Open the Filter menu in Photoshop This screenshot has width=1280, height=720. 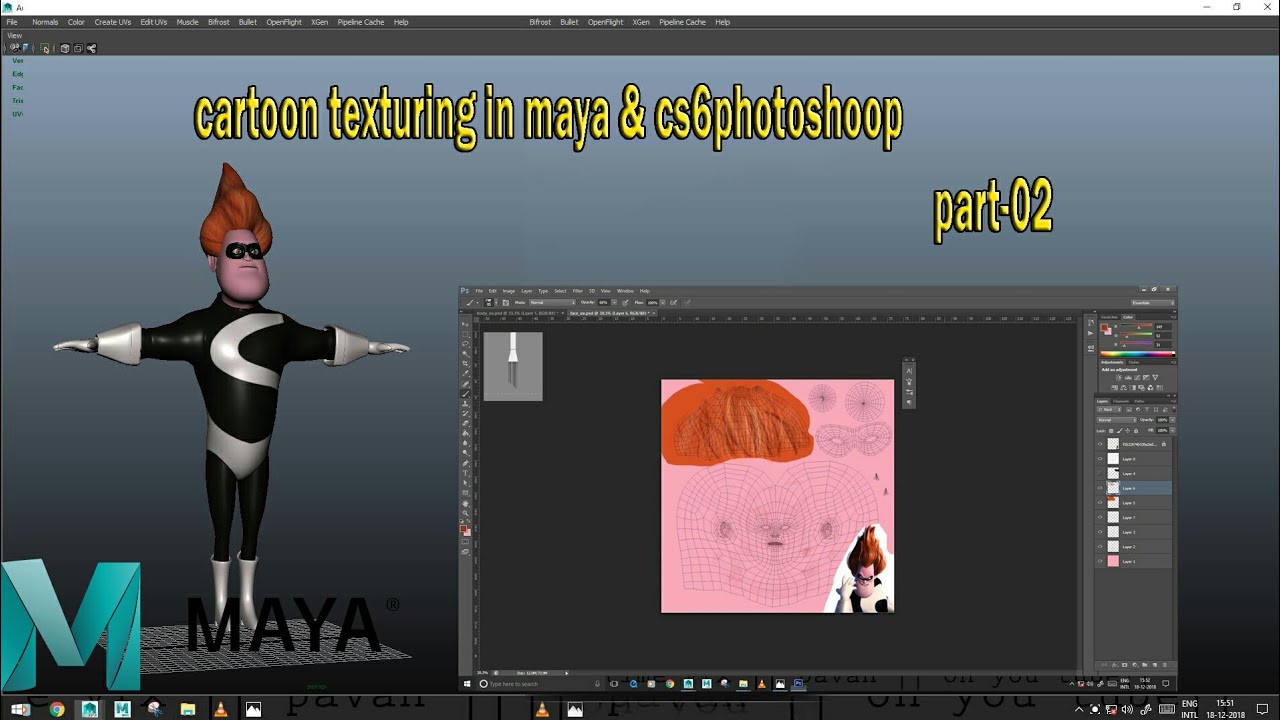578,291
